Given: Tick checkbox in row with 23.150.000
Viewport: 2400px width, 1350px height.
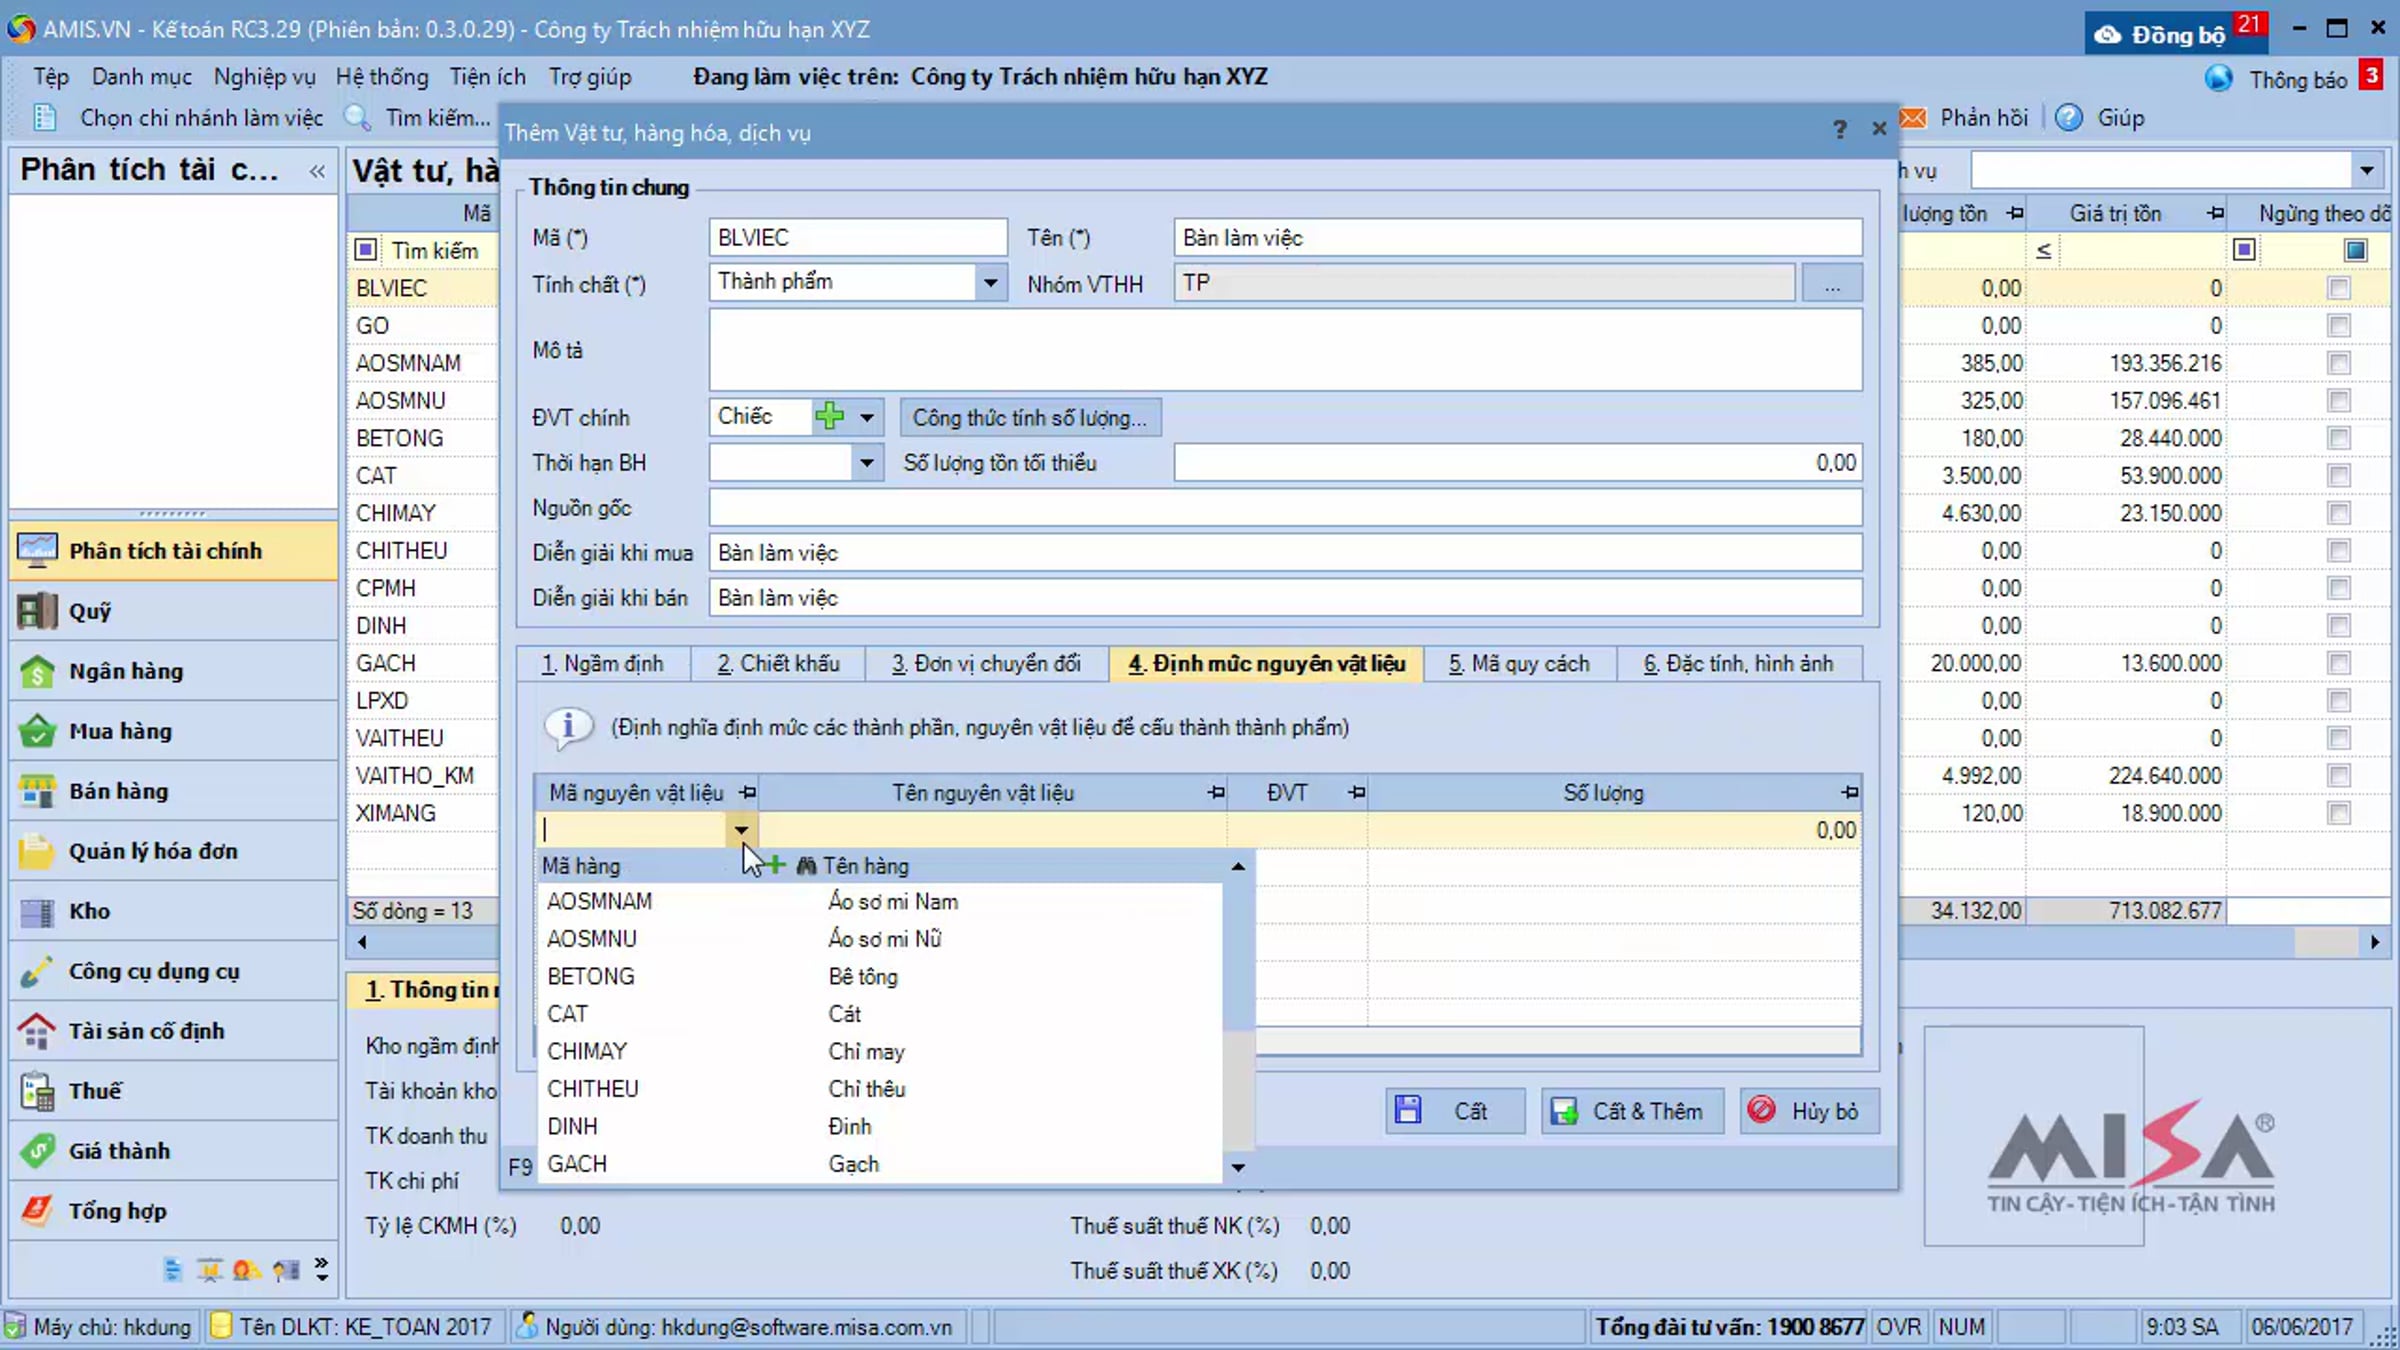Looking at the screenshot, I should click(x=2338, y=513).
